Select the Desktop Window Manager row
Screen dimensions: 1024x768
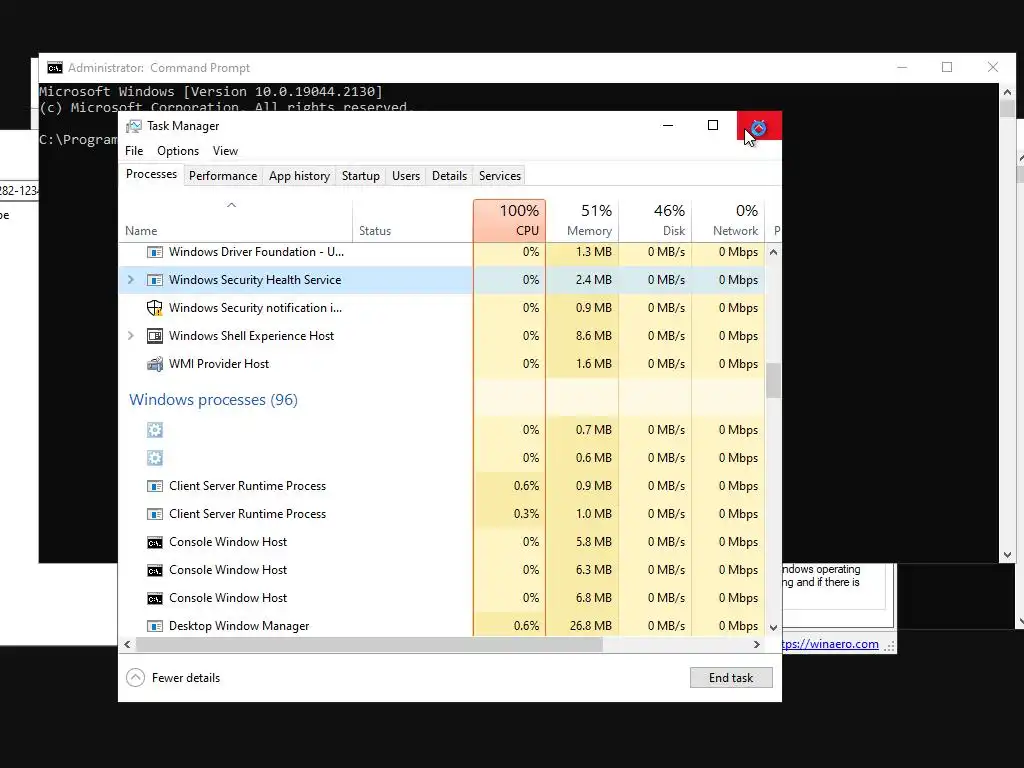(x=442, y=626)
